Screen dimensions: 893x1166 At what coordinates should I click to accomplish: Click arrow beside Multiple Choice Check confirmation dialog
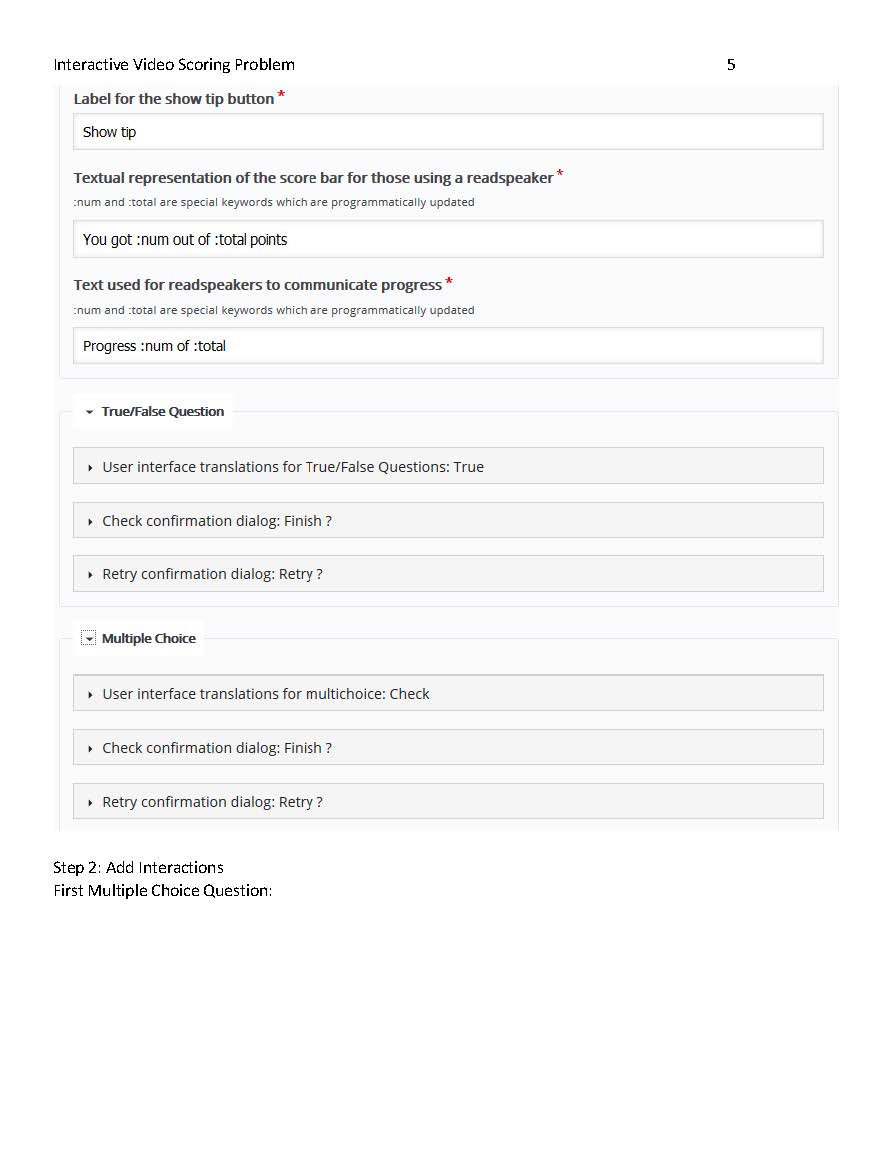click(x=90, y=749)
